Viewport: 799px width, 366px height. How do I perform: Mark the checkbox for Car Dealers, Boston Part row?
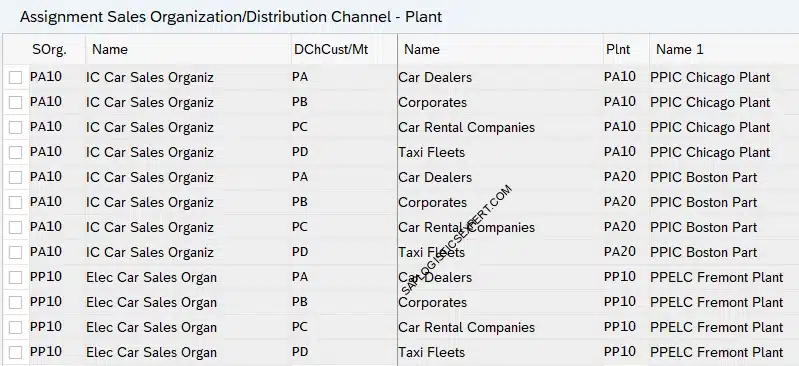click(15, 177)
